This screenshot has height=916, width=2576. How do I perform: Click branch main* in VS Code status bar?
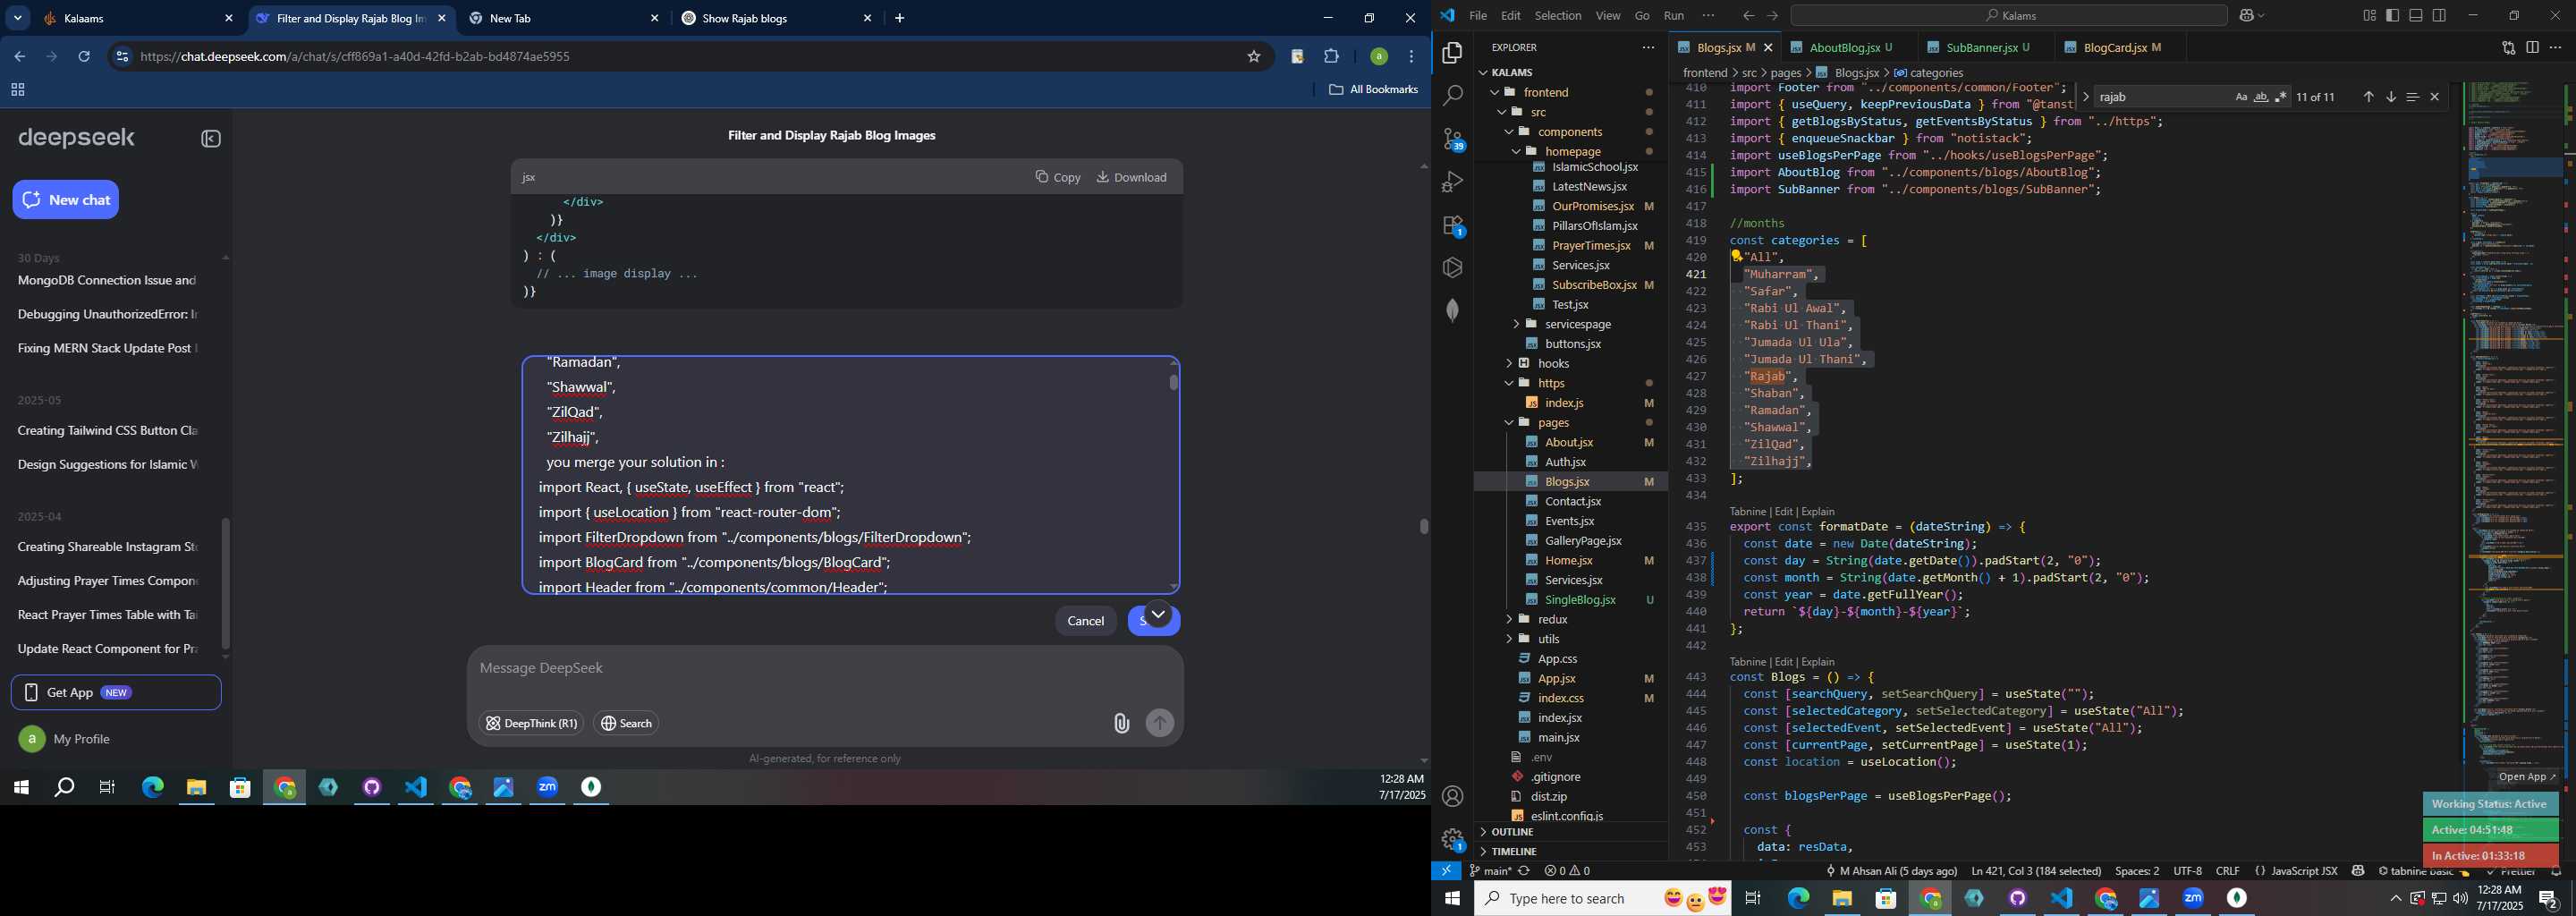[x=1491, y=871]
